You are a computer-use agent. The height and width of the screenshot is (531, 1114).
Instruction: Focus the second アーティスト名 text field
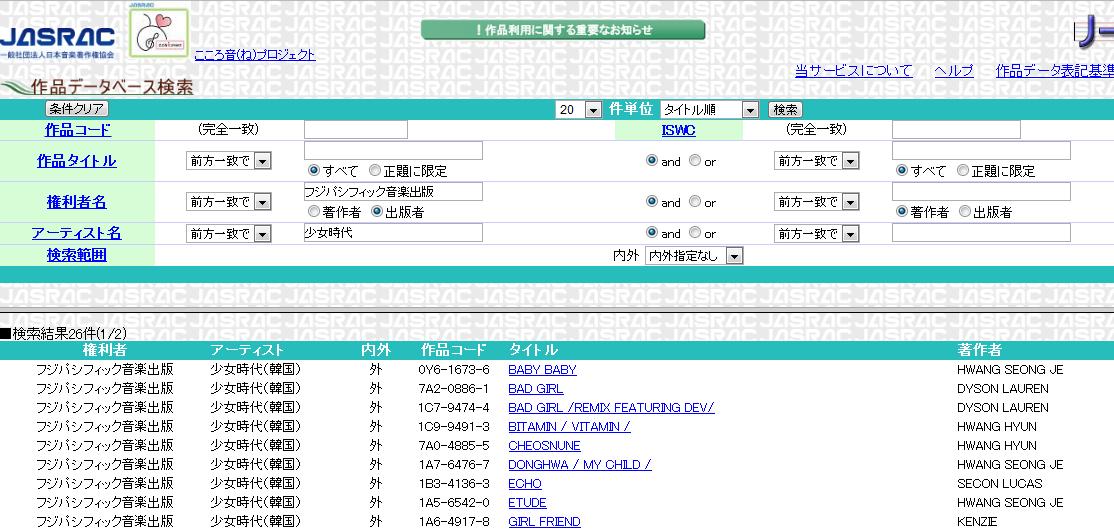click(x=981, y=232)
